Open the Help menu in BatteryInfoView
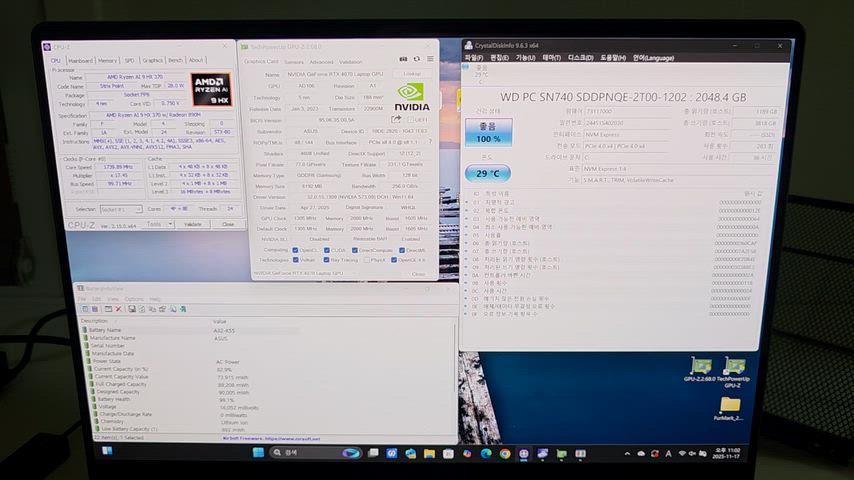The width and height of the screenshot is (854, 480). [x=155, y=299]
